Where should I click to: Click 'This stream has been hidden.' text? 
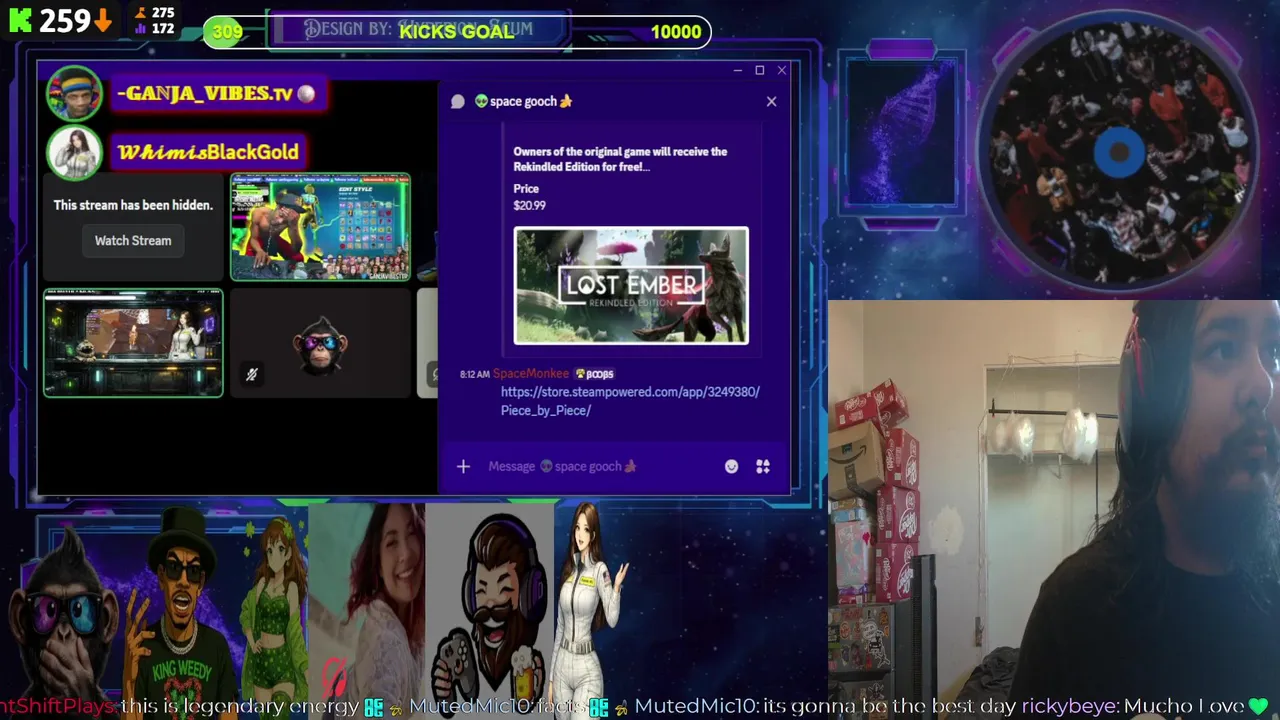[133, 205]
